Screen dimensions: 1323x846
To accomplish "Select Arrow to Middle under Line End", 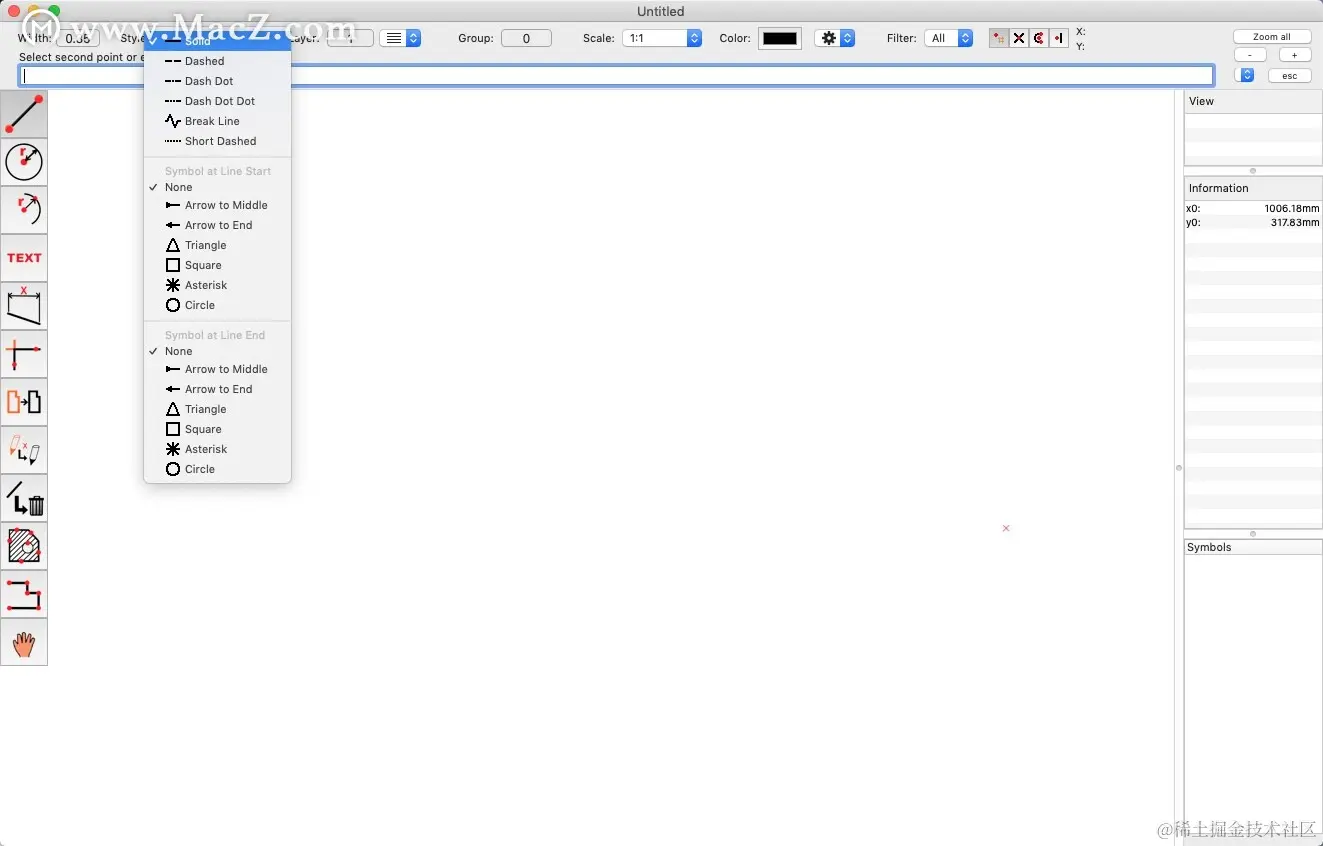I will [217, 369].
